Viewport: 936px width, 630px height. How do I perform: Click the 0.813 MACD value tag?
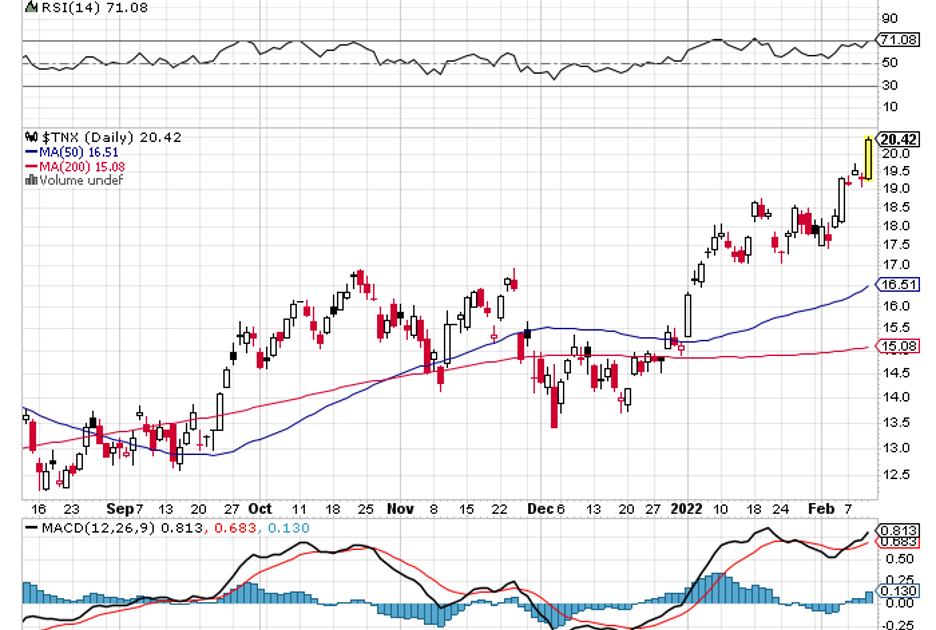[x=896, y=529]
